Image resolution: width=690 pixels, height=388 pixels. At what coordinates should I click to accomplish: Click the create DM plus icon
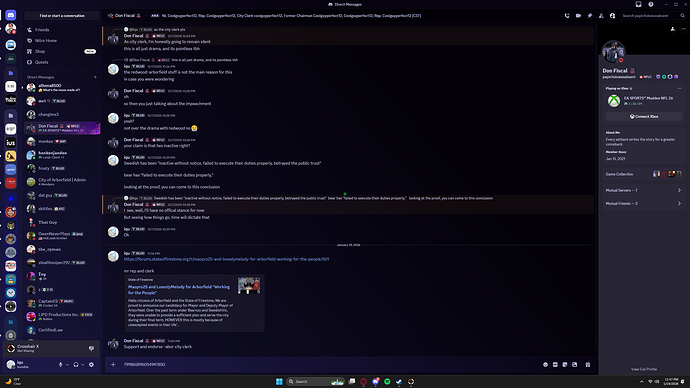[95, 77]
